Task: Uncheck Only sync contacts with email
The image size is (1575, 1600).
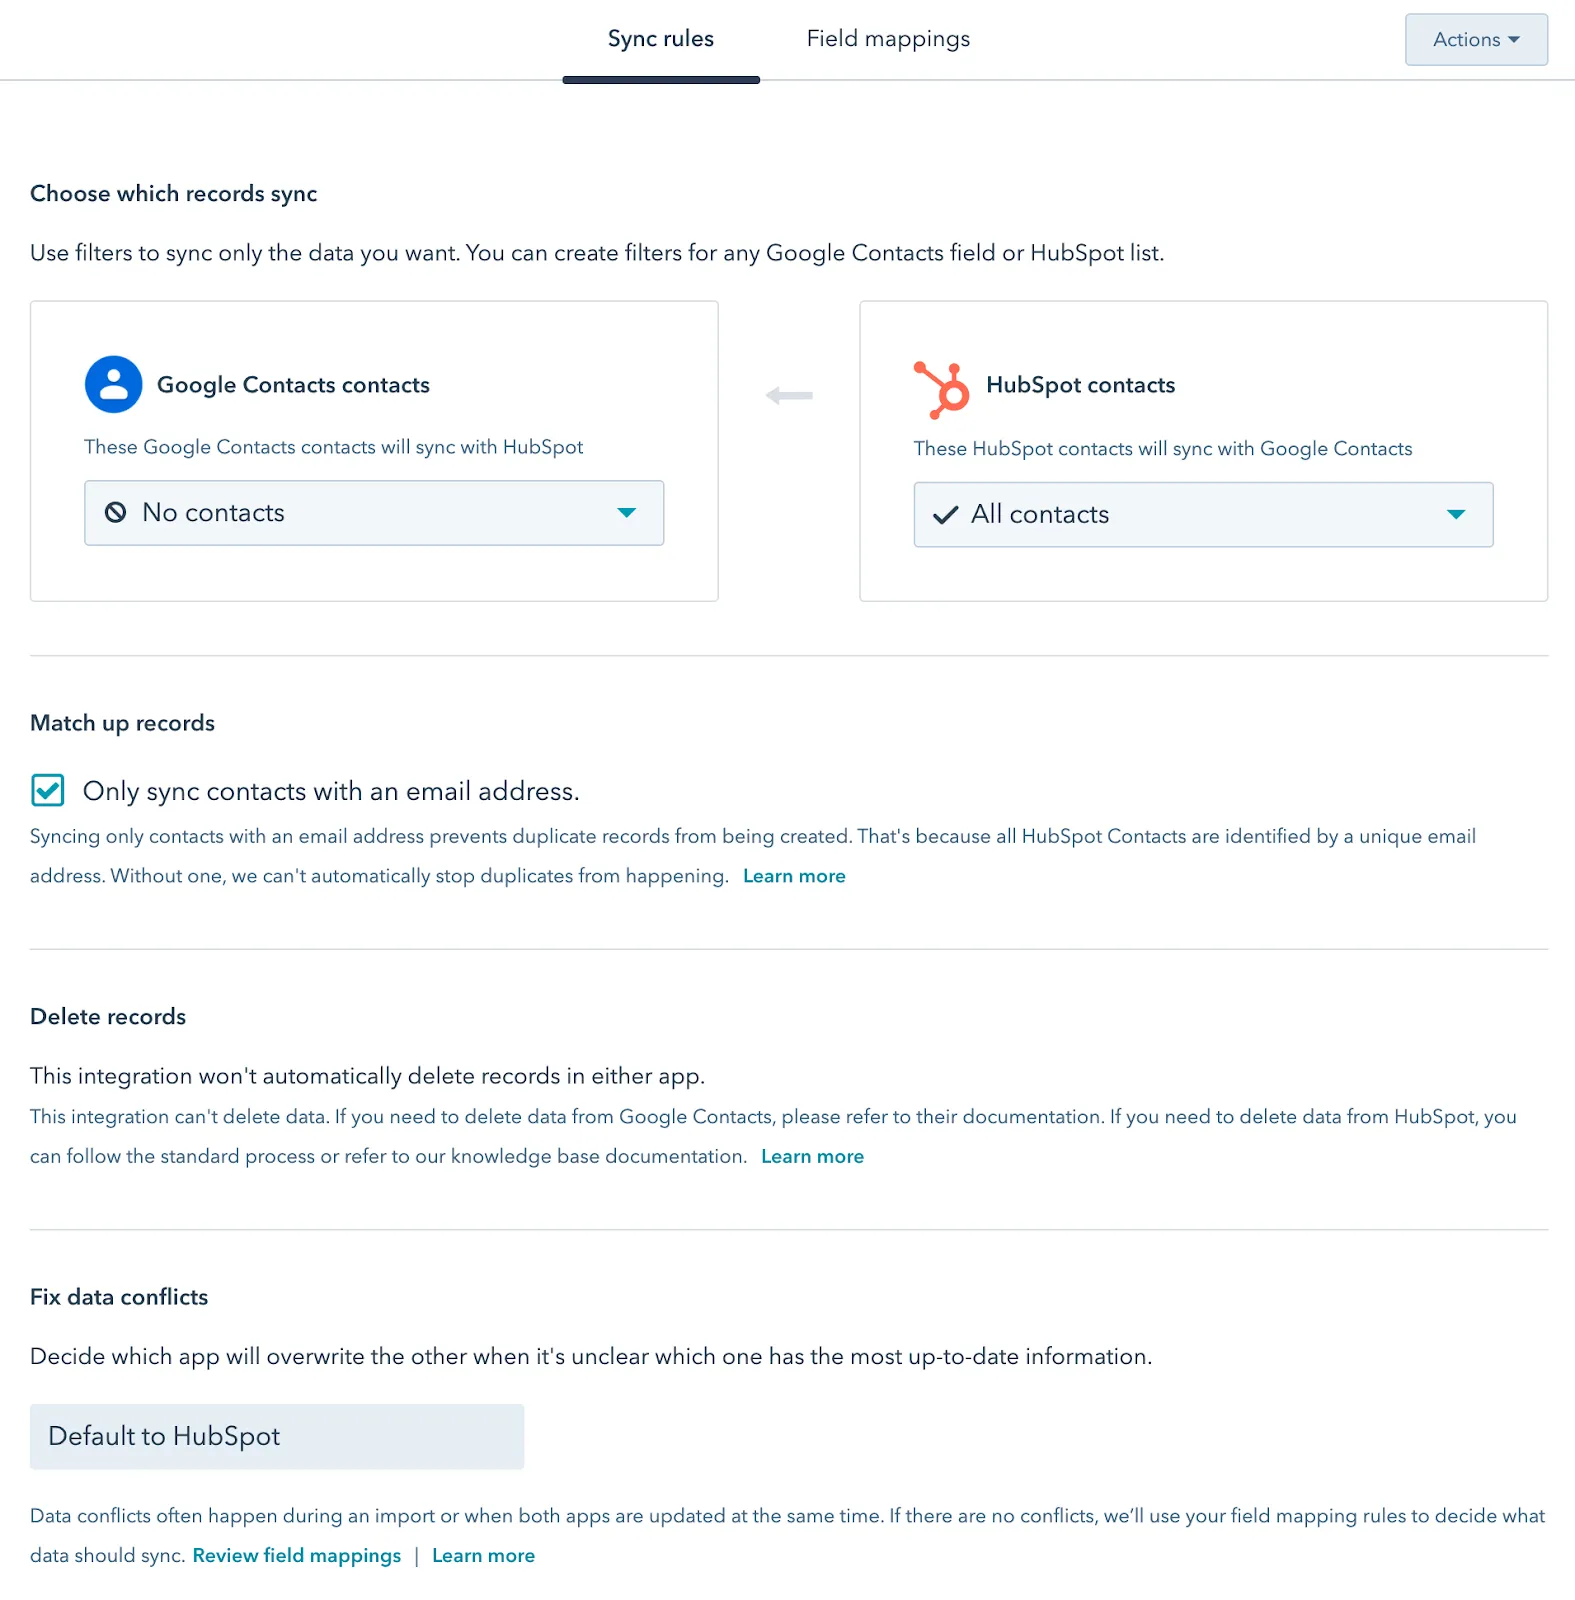Action: (48, 790)
